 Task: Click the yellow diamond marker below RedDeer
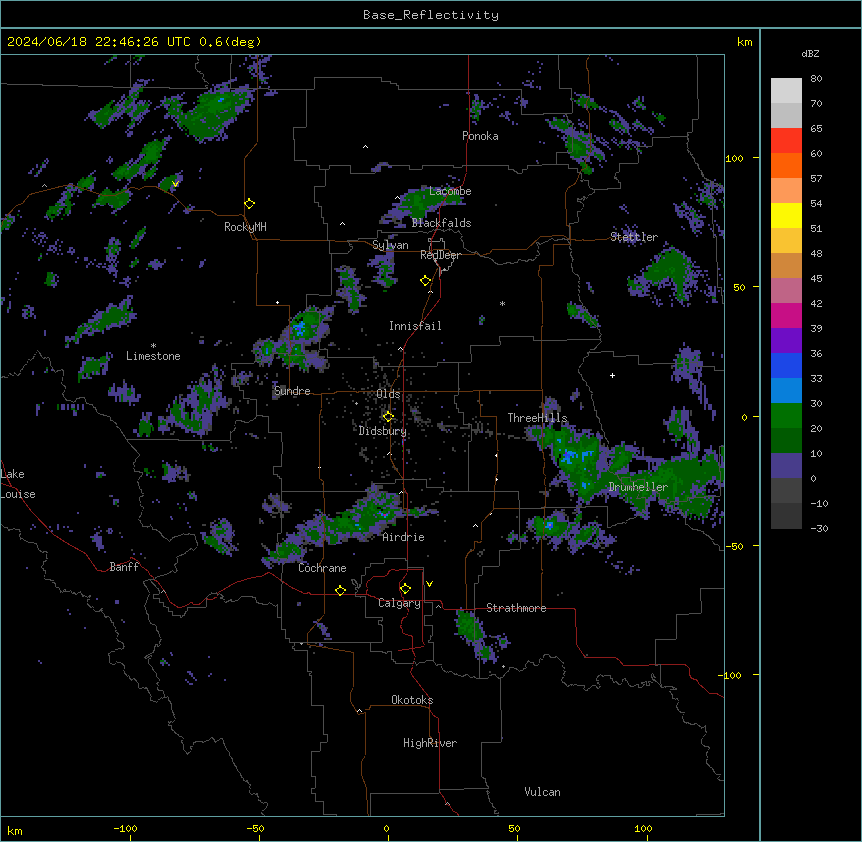(x=426, y=281)
